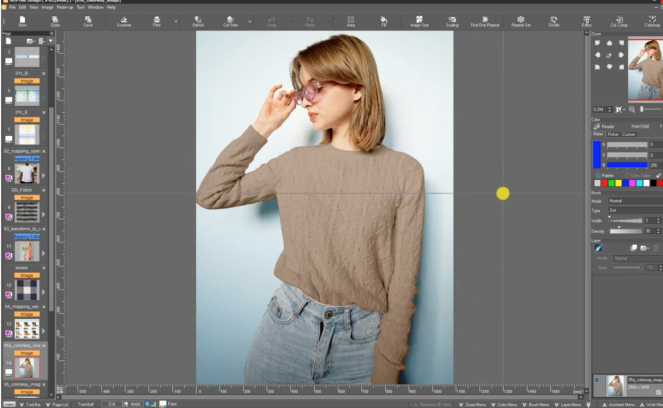663x408 pixels.
Task: Select the Stencil tool
Action: click(x=198, y=22)
